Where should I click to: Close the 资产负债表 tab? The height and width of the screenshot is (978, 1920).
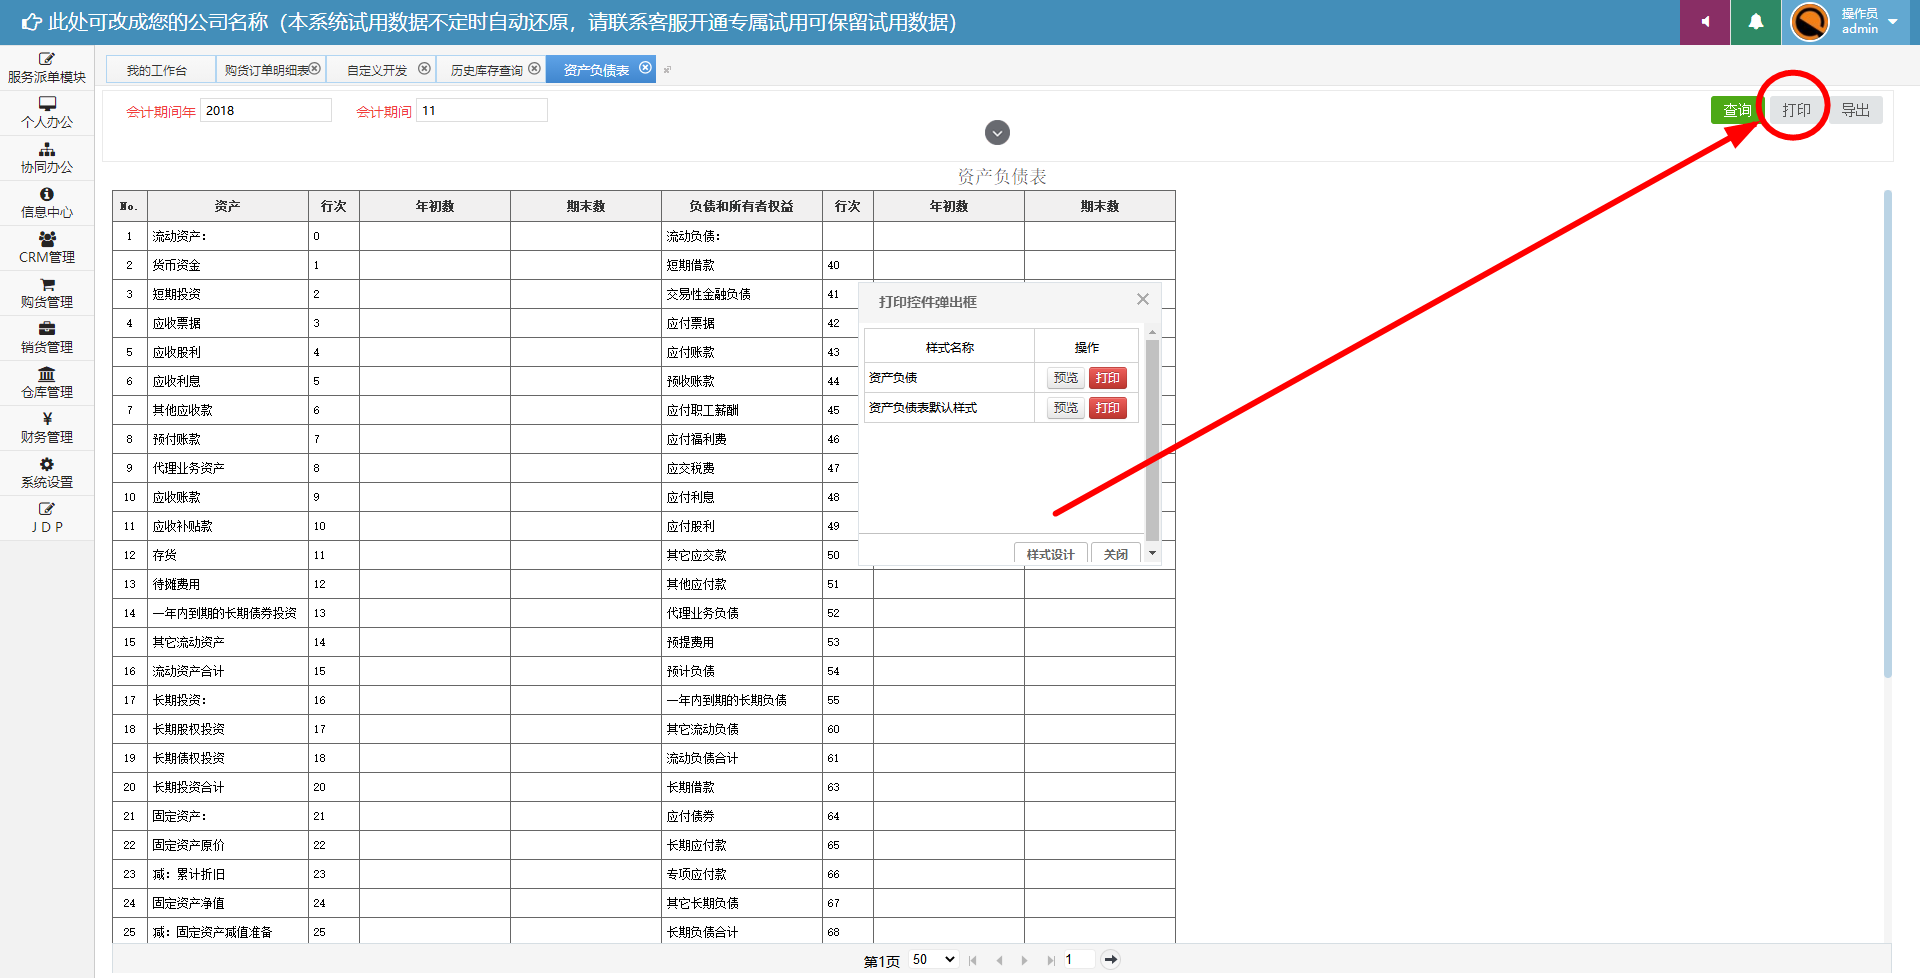[x=645, y=68]
